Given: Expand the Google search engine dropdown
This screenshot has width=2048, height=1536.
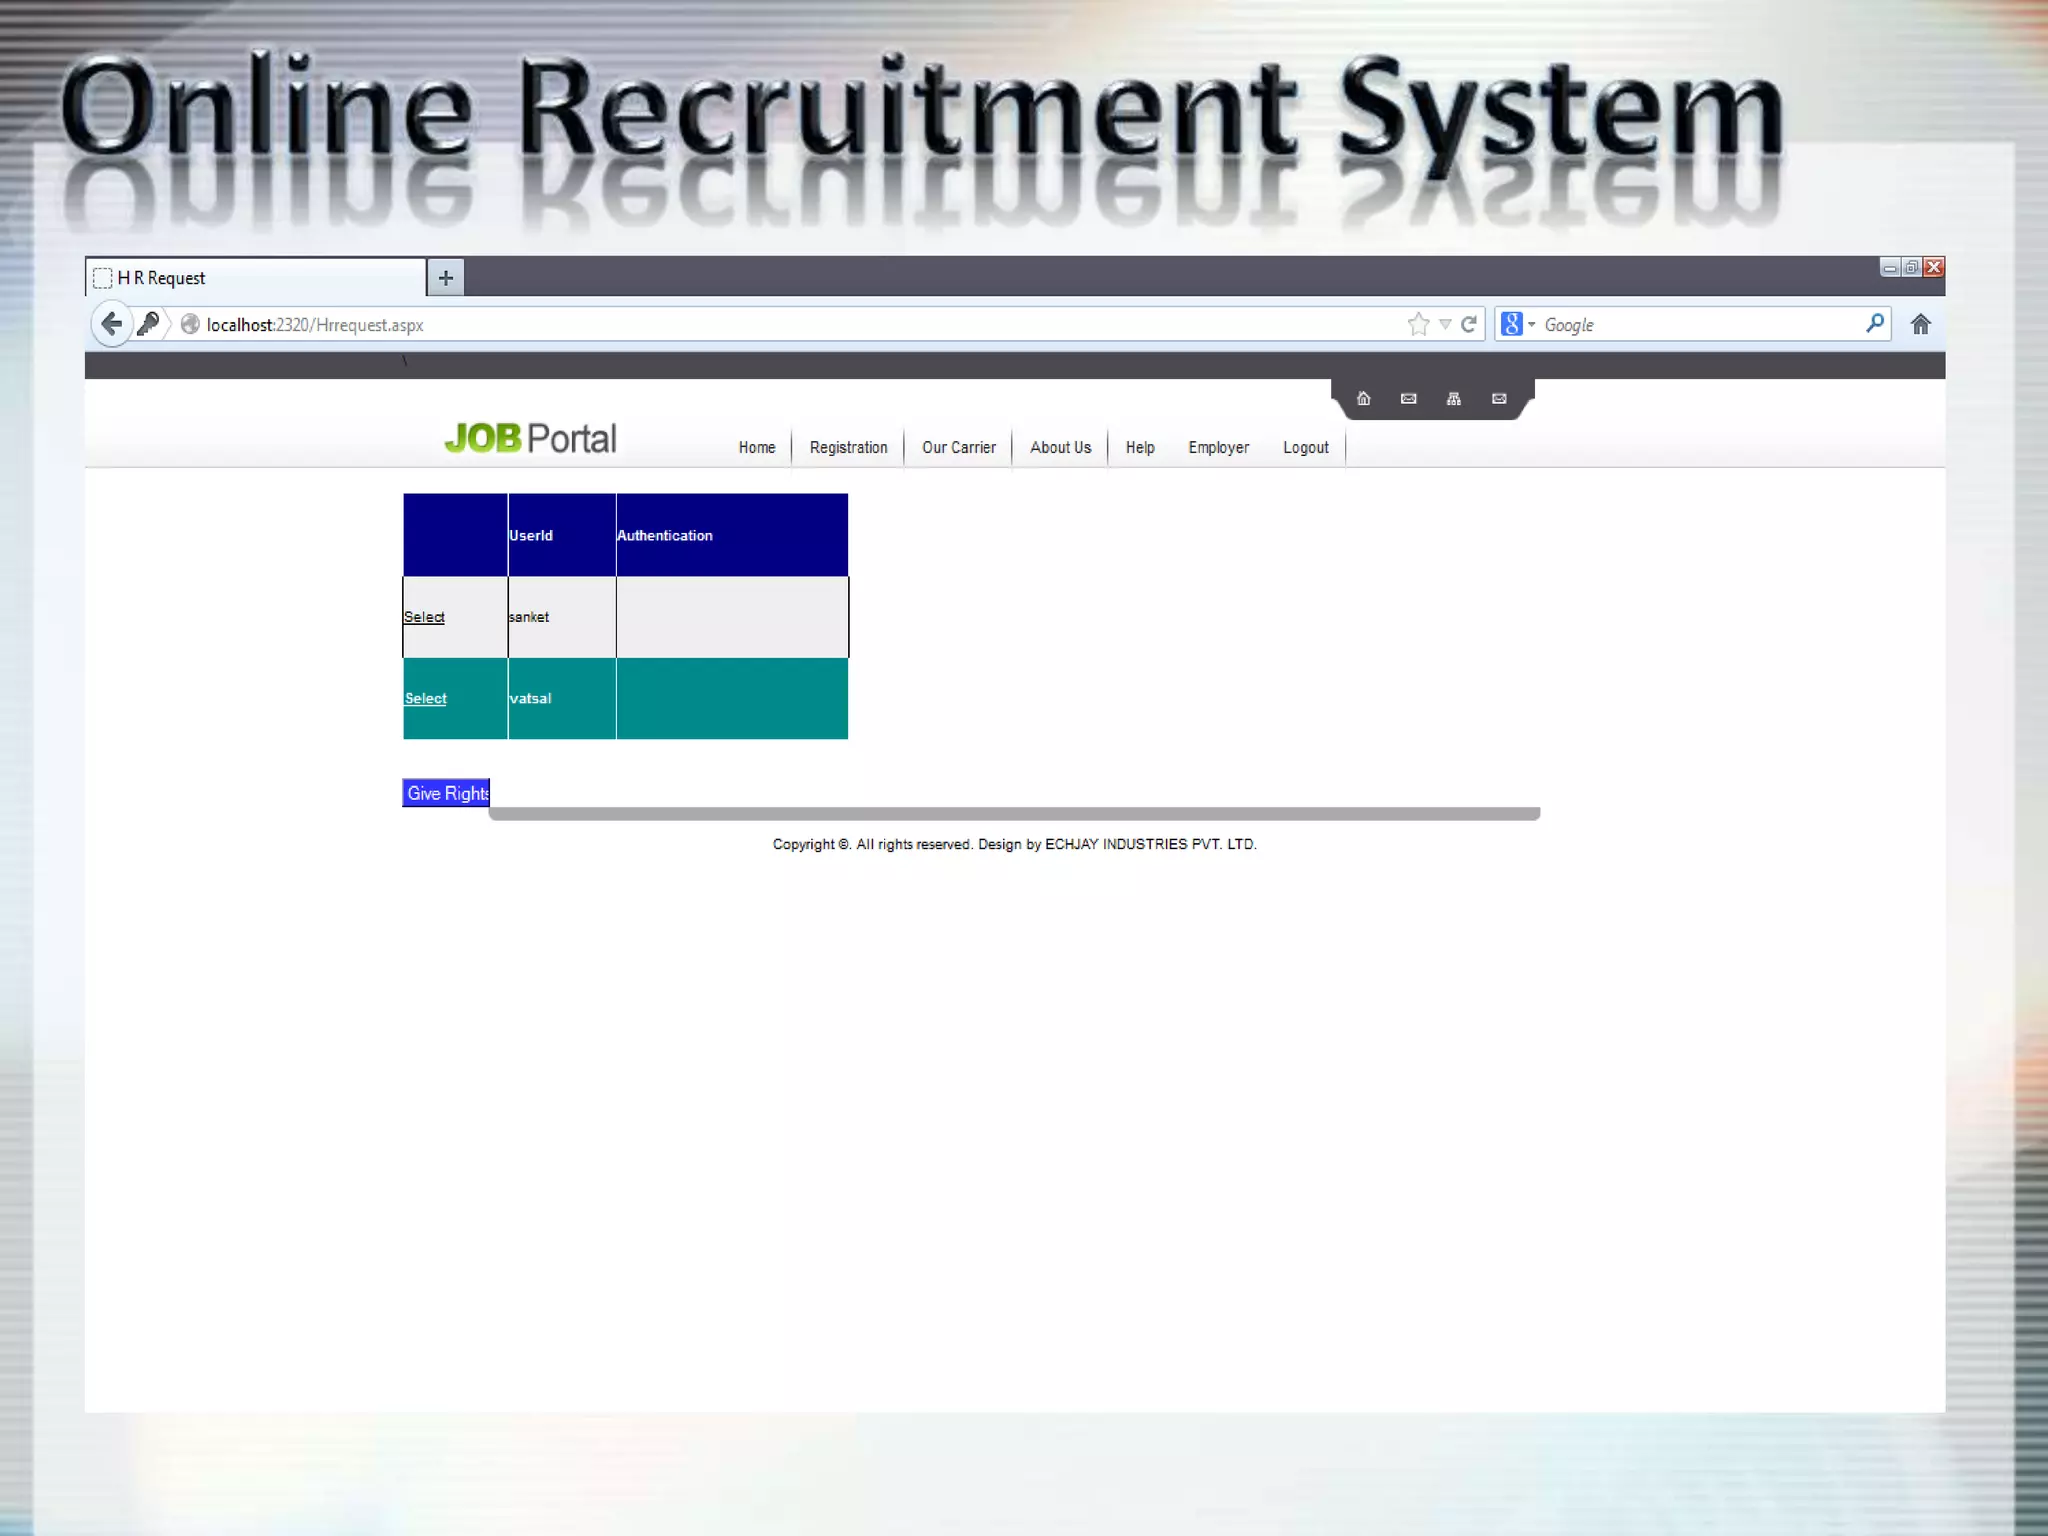Looking at the screenshot, I should 1531,324.
